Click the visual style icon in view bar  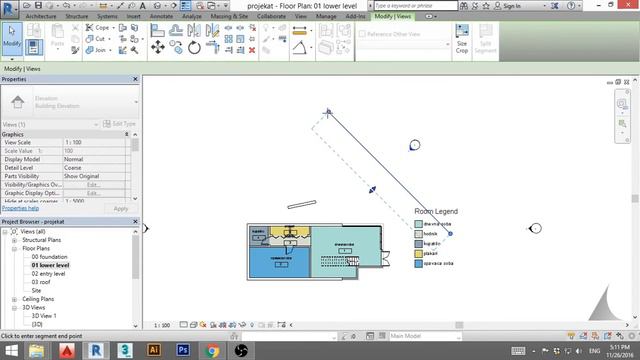coord(193,325)
